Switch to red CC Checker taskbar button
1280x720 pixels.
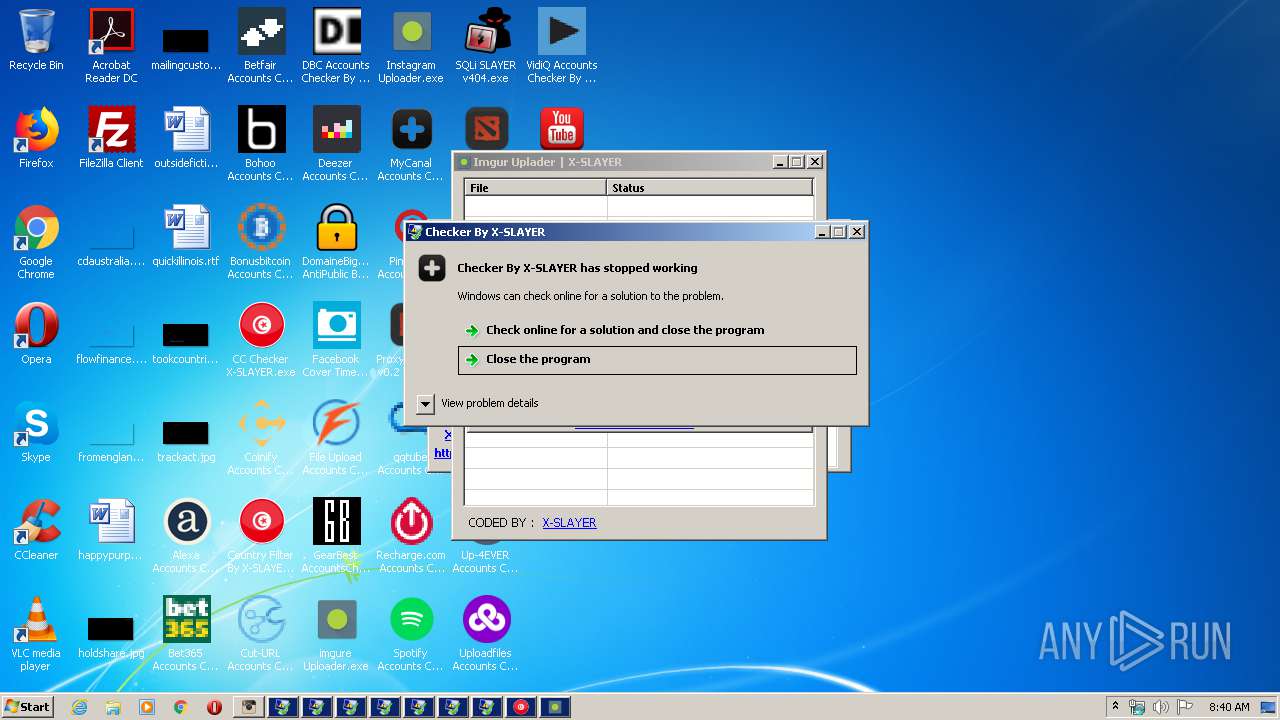tap(521, 707)
